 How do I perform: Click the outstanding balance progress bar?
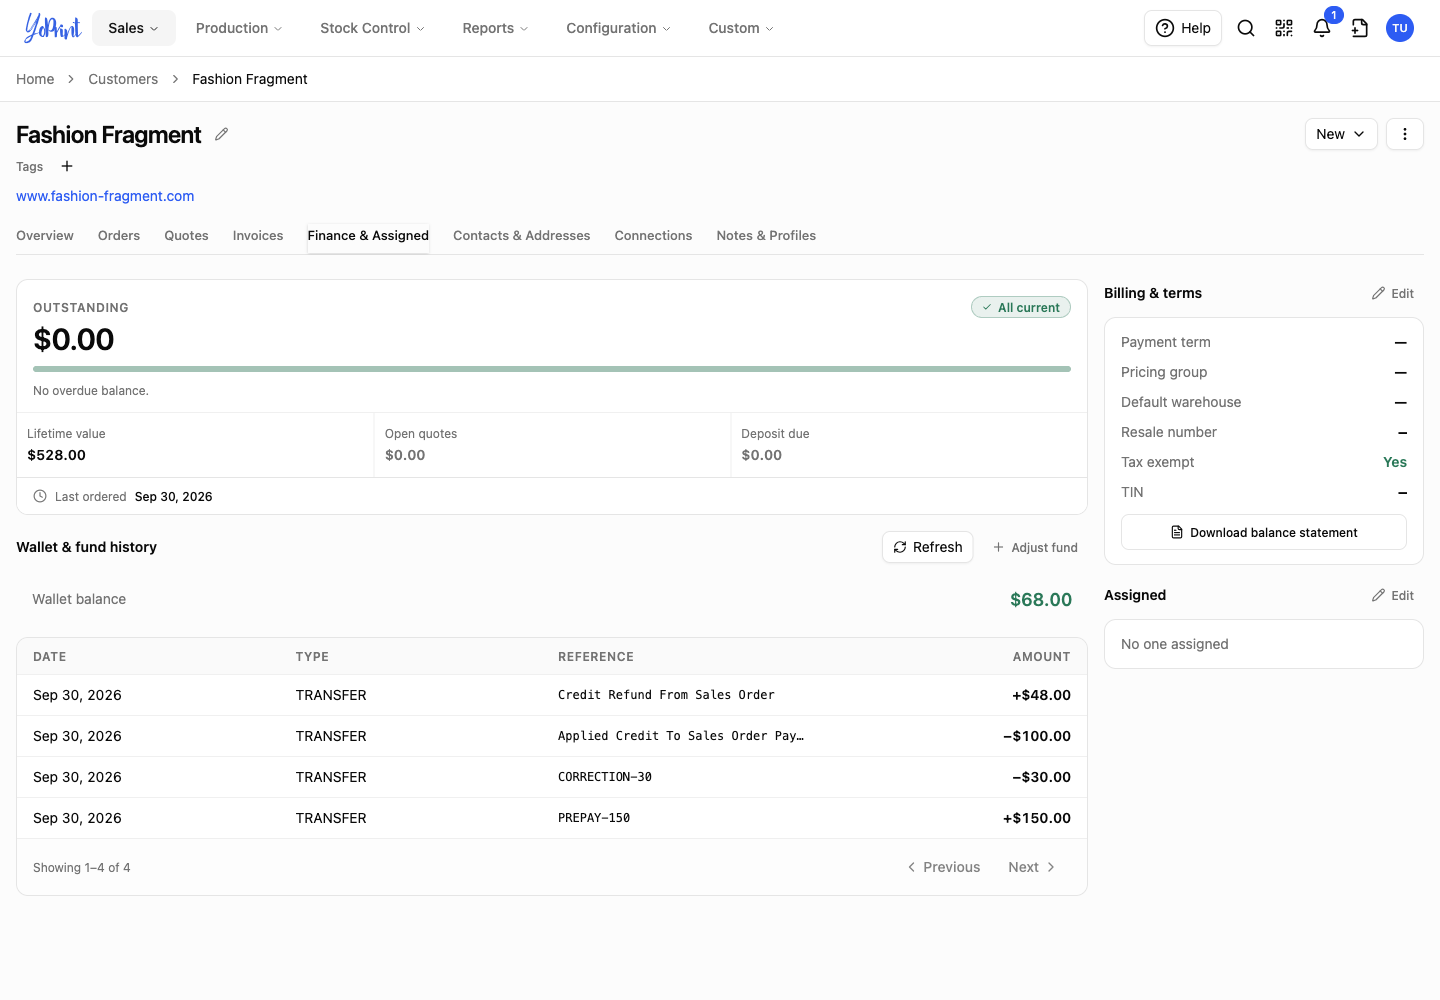click(552, 369)
